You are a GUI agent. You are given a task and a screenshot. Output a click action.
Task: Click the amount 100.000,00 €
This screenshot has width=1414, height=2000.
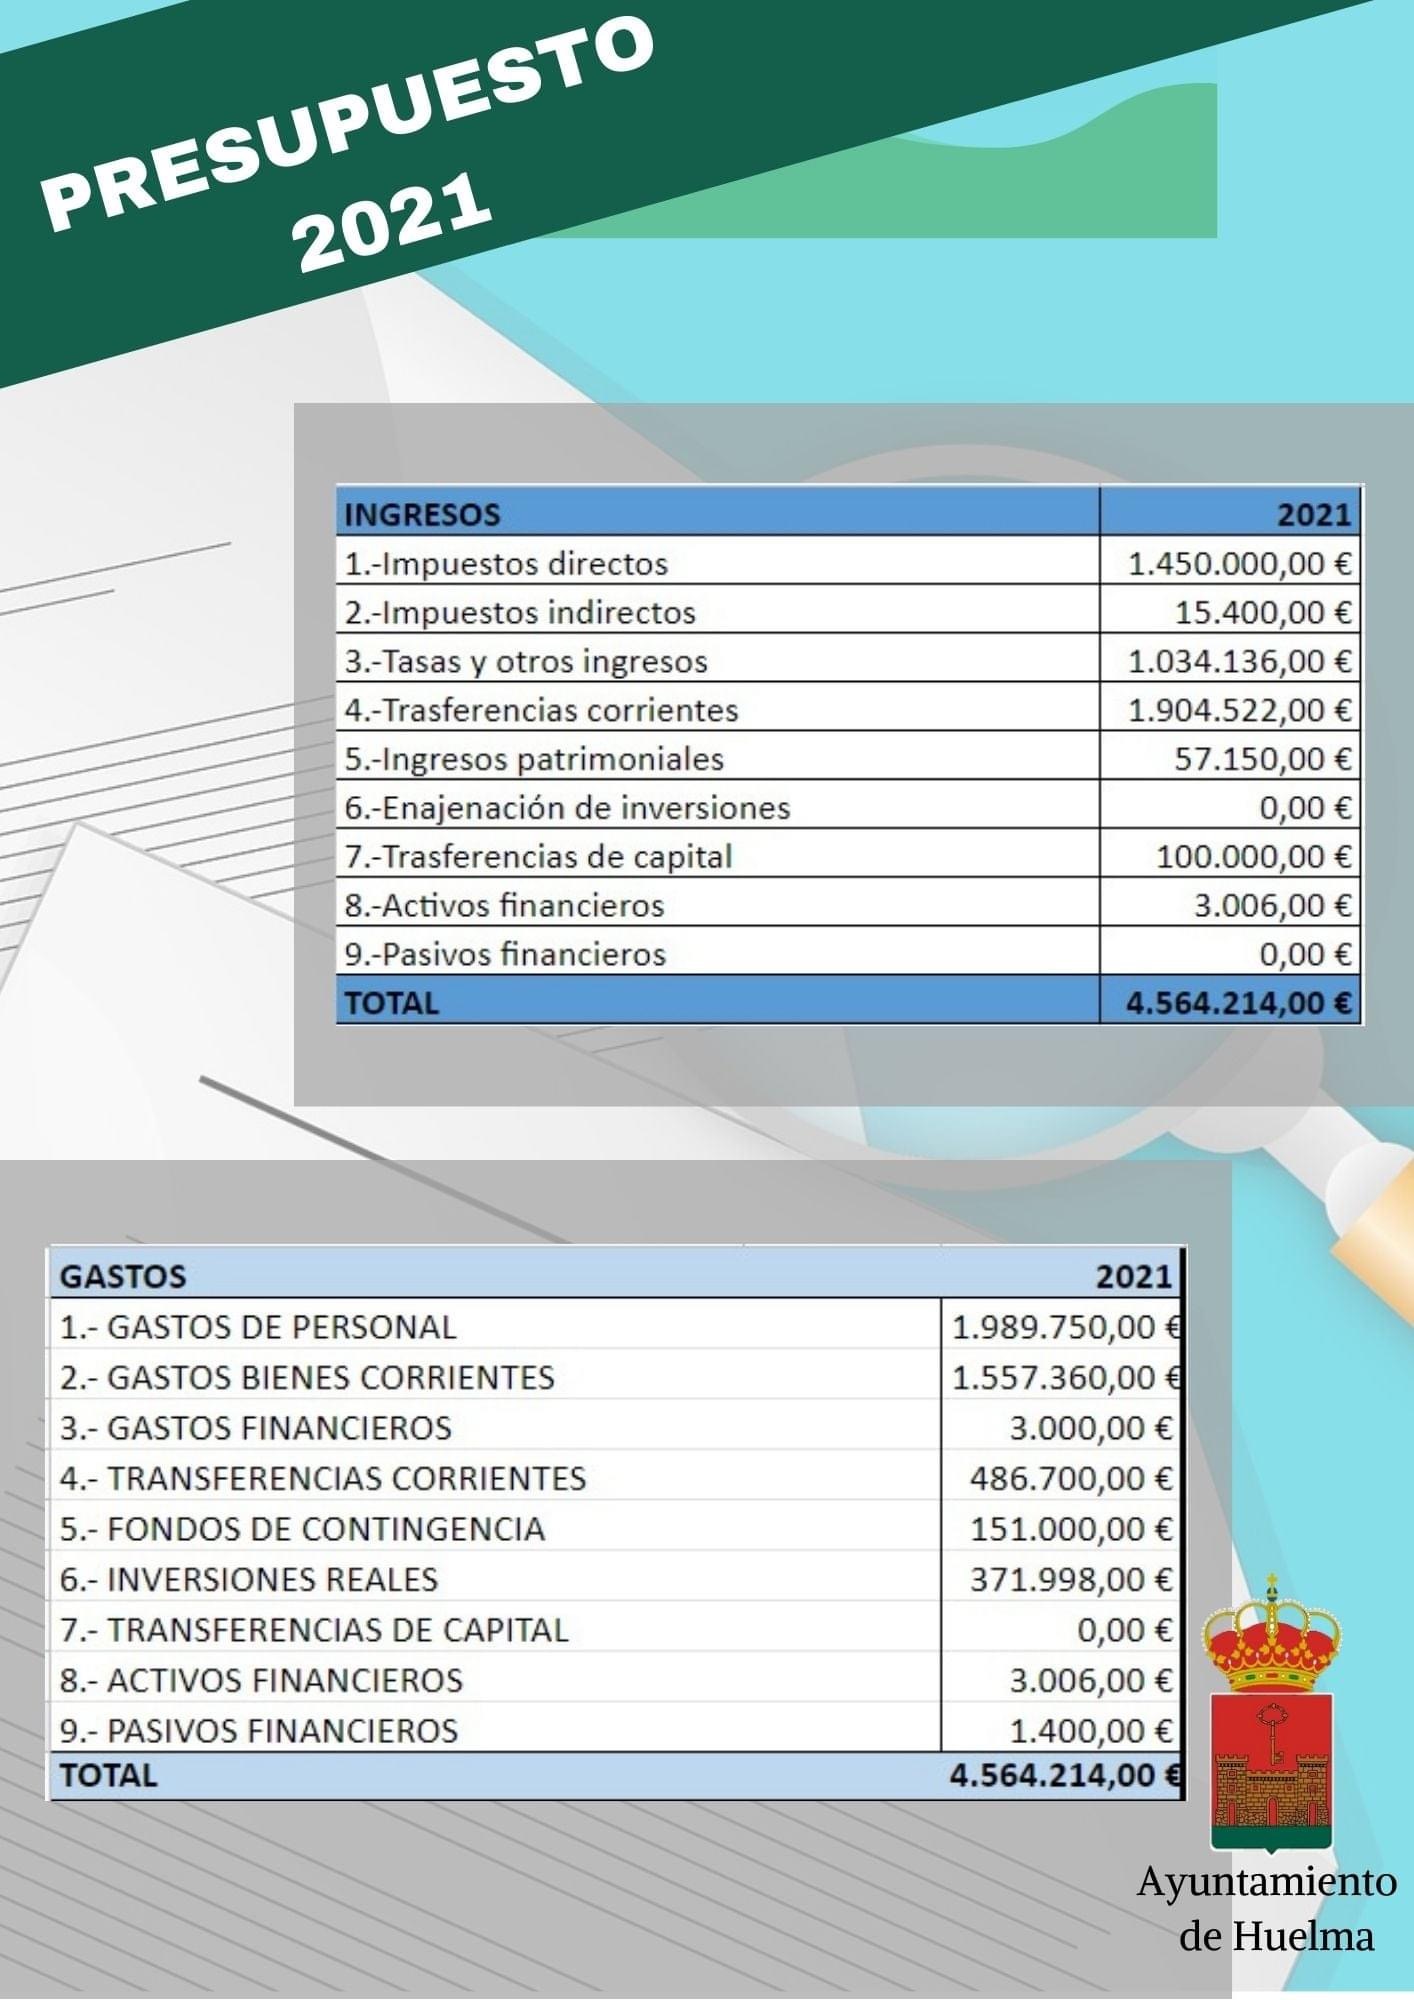(1254, 857)
